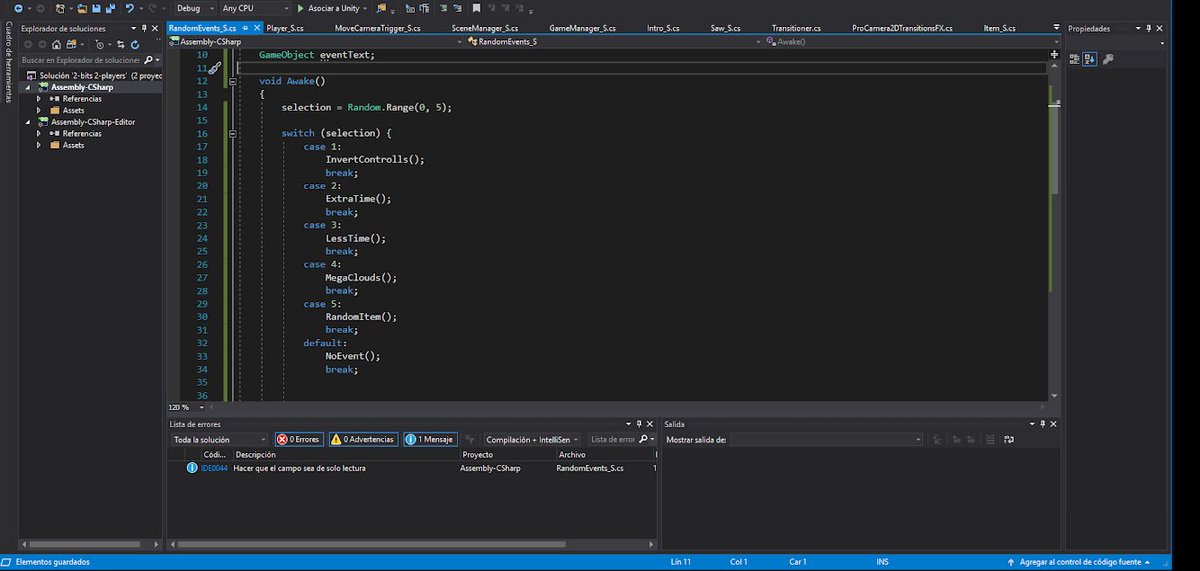Switch to the ProCamera2DTransitionsFX.cs tab

click(902, 28)
